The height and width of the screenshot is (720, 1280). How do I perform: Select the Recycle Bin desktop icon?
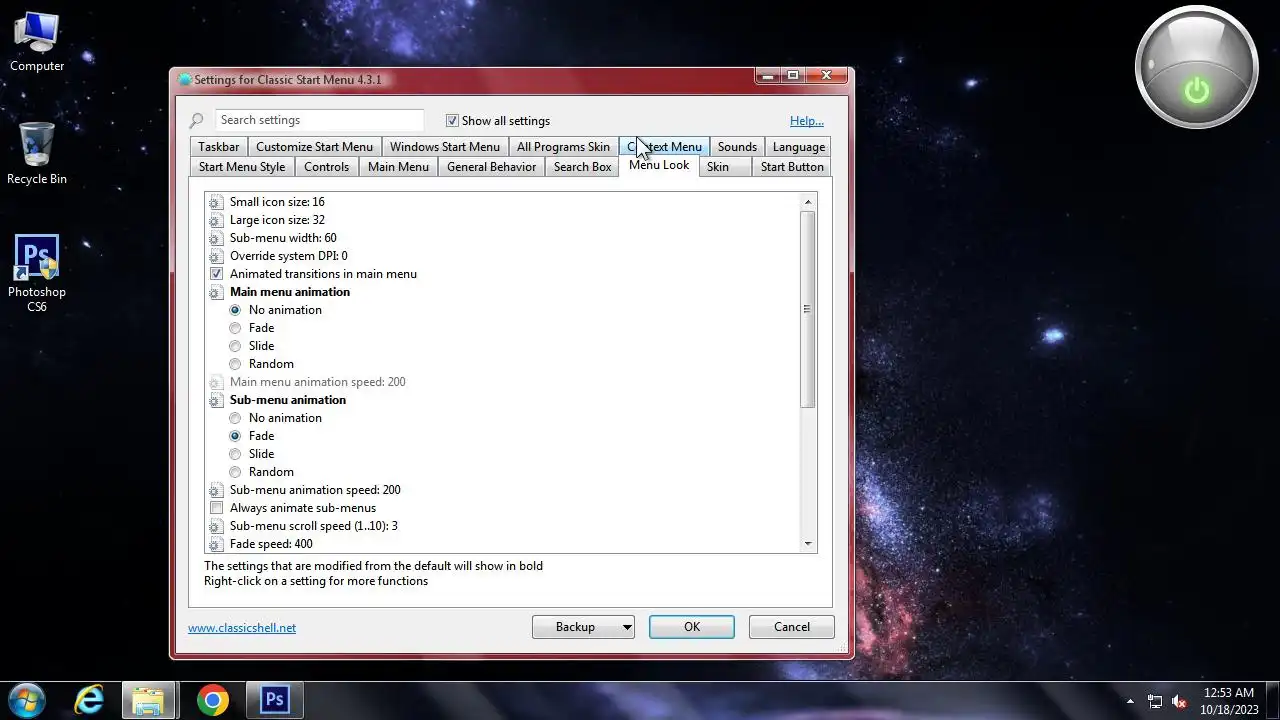tap(37, 154)
